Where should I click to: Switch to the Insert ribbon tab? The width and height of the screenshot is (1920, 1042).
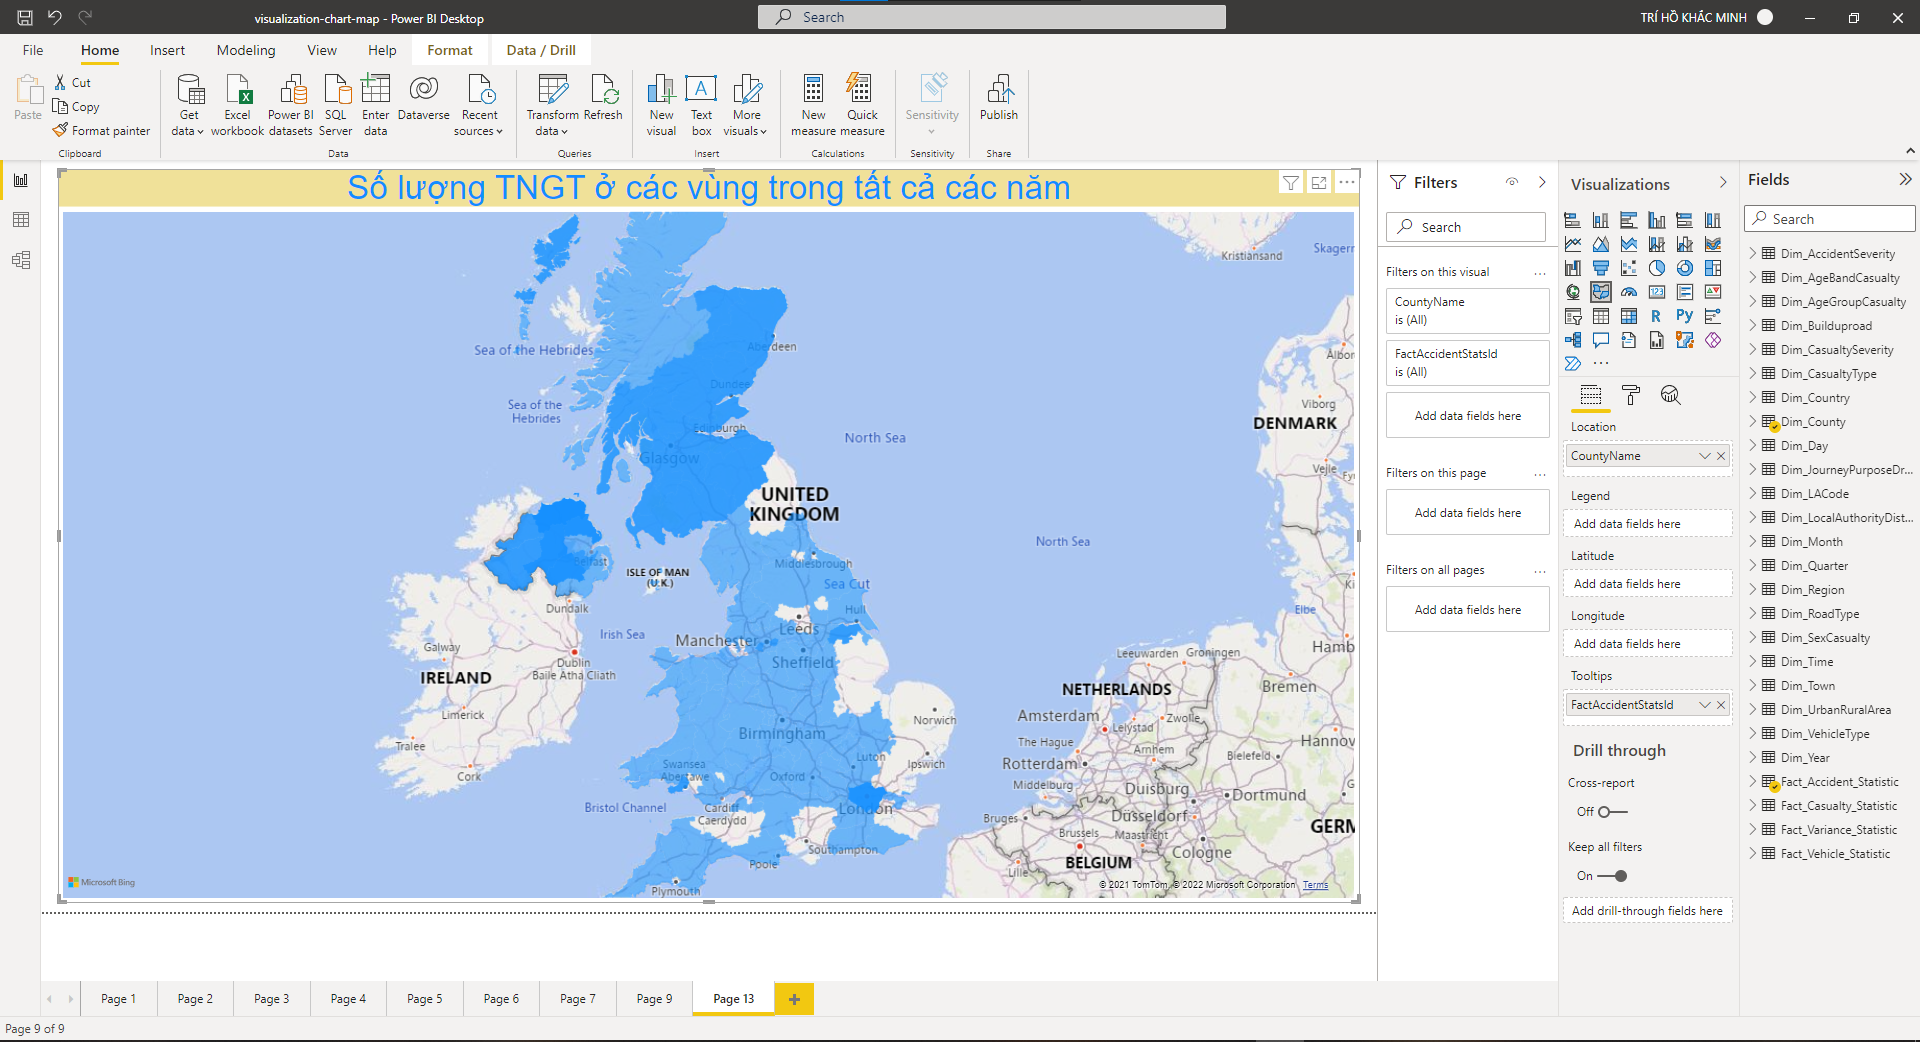pos(167,50)
